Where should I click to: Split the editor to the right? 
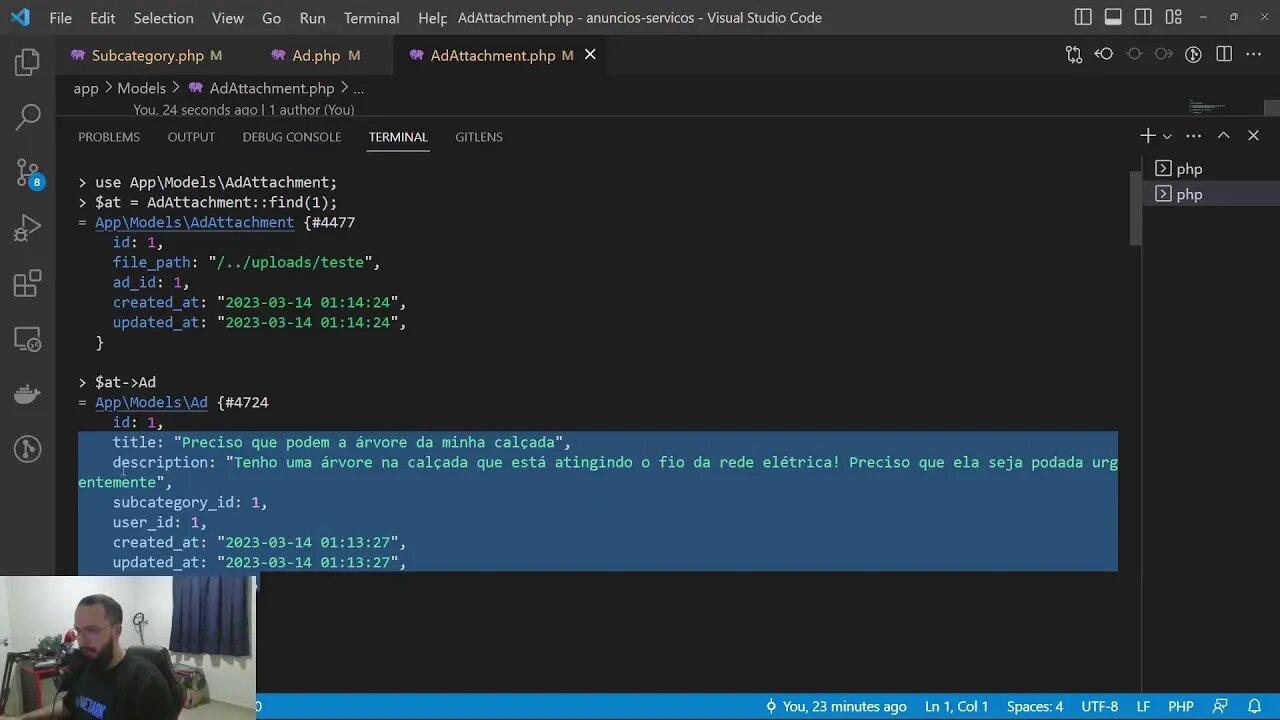(x=1223, y=55)
